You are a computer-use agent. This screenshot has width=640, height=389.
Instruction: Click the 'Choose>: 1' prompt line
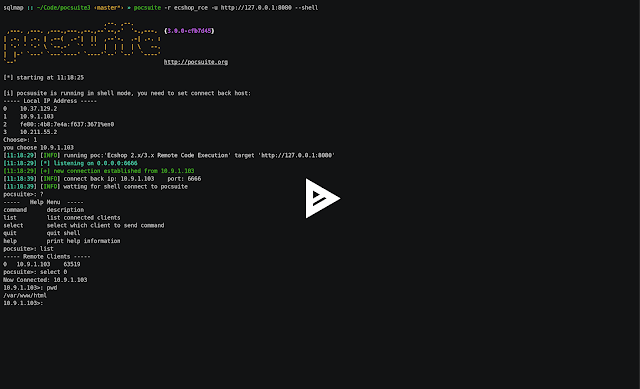20,140
